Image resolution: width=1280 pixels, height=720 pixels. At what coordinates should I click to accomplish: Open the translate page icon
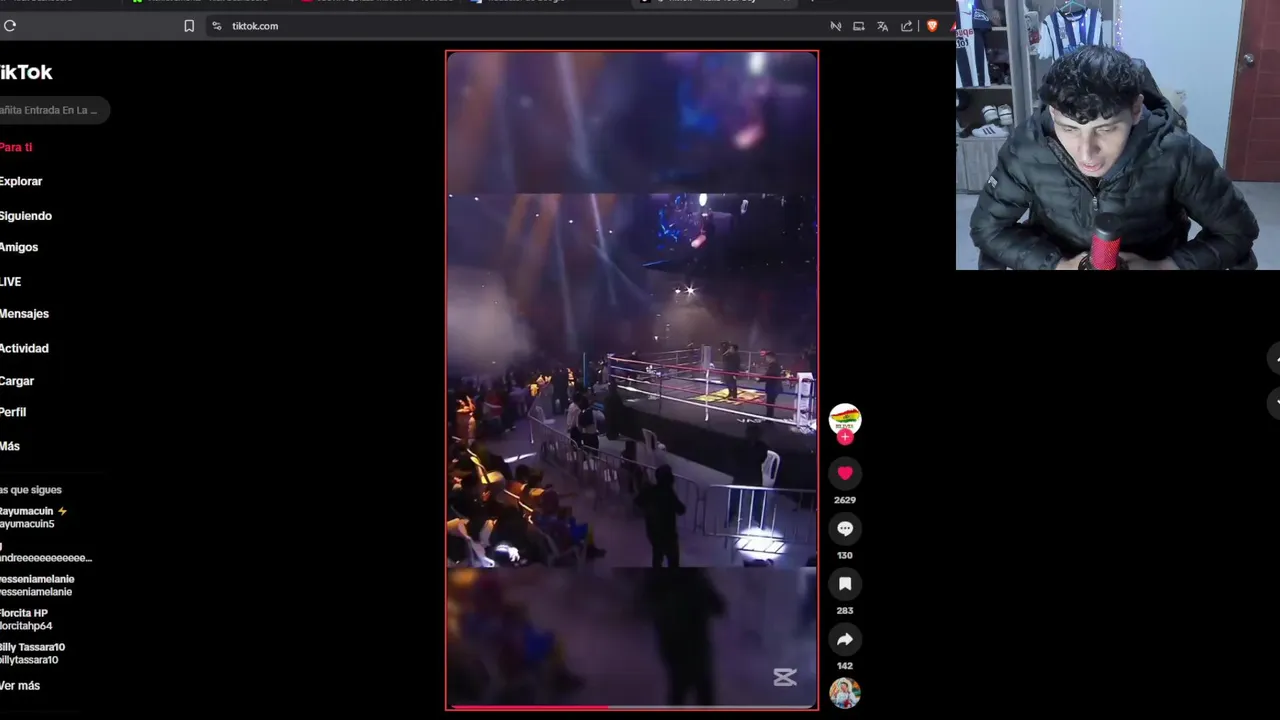coord(883,26)
